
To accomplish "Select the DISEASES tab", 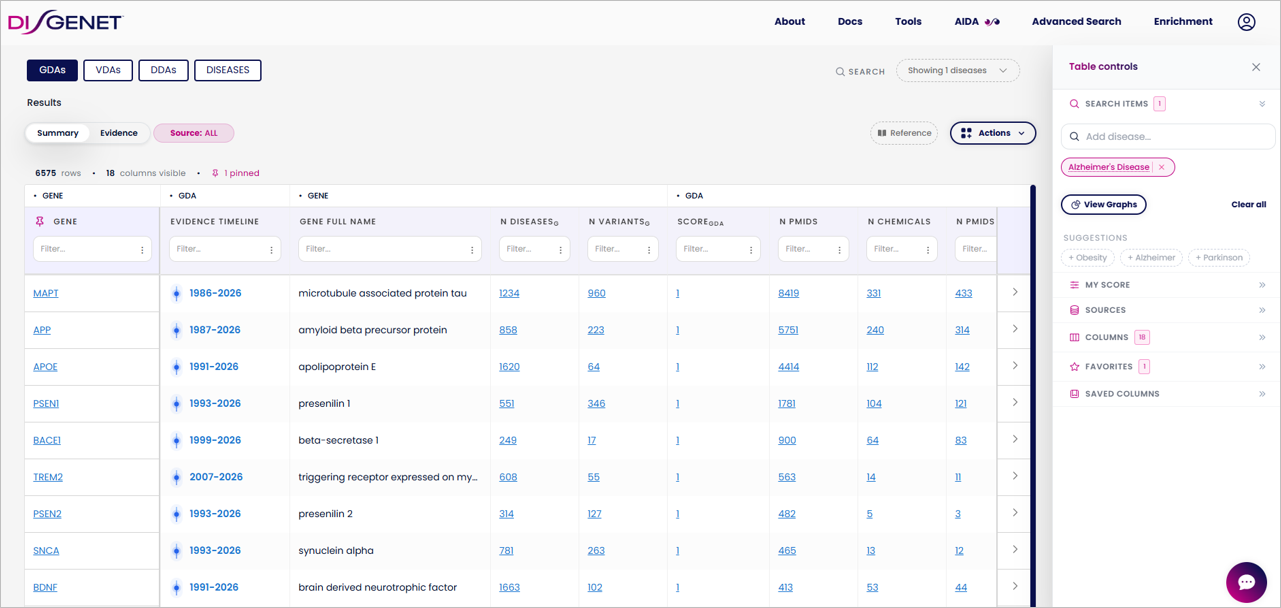I will [228, 70].
